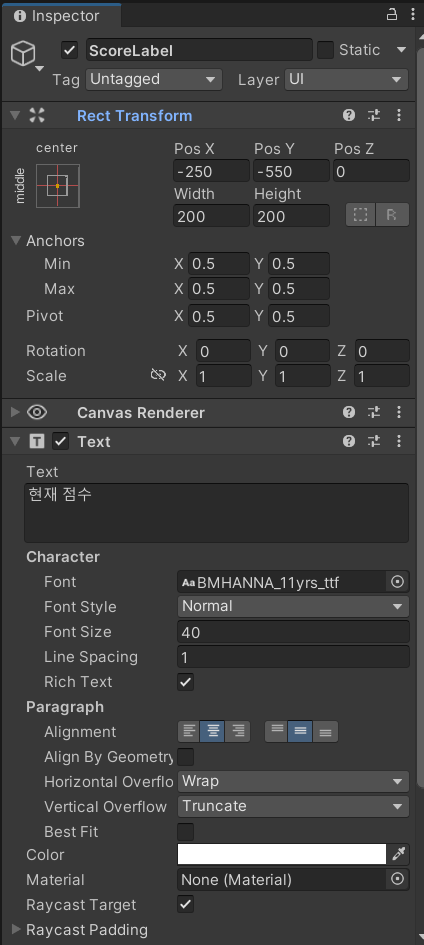Open Rect Transform help reference icon
The width and height of the screenshot is (424, 945).
point(349,115)
